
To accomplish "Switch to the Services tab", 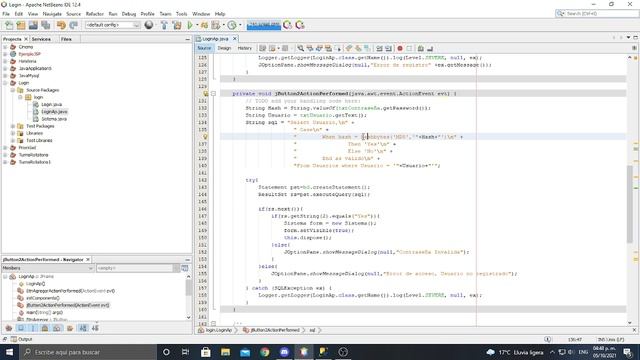I will point(41,39).
